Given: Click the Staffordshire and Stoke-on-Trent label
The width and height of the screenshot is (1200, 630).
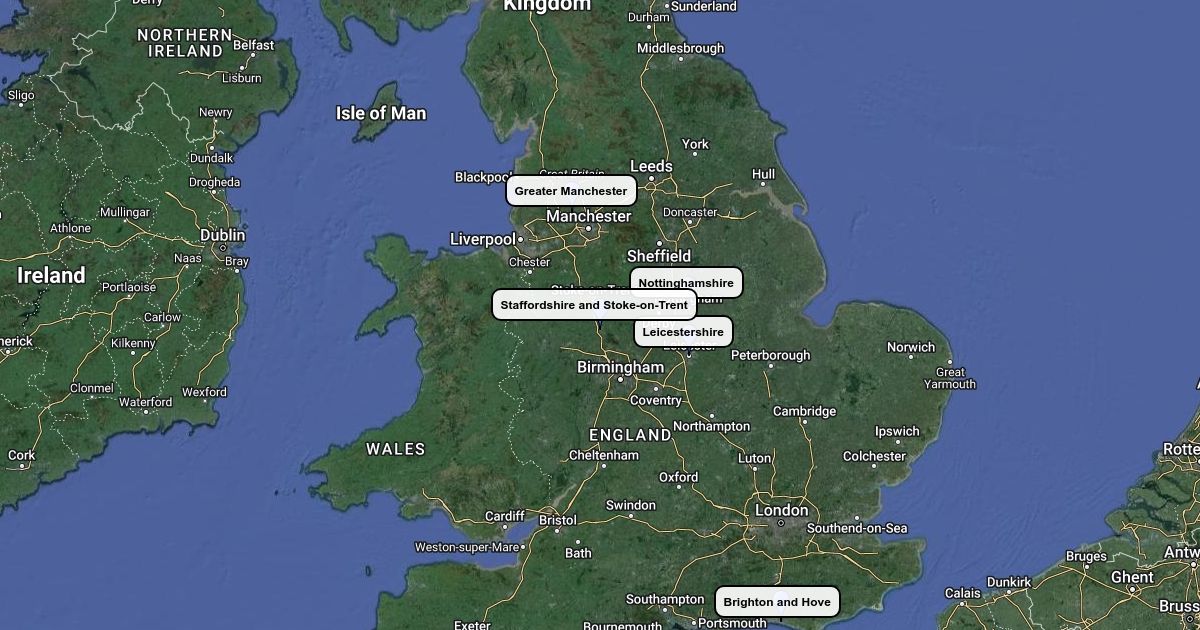Looking at the screenshot, I should point(594,305).
